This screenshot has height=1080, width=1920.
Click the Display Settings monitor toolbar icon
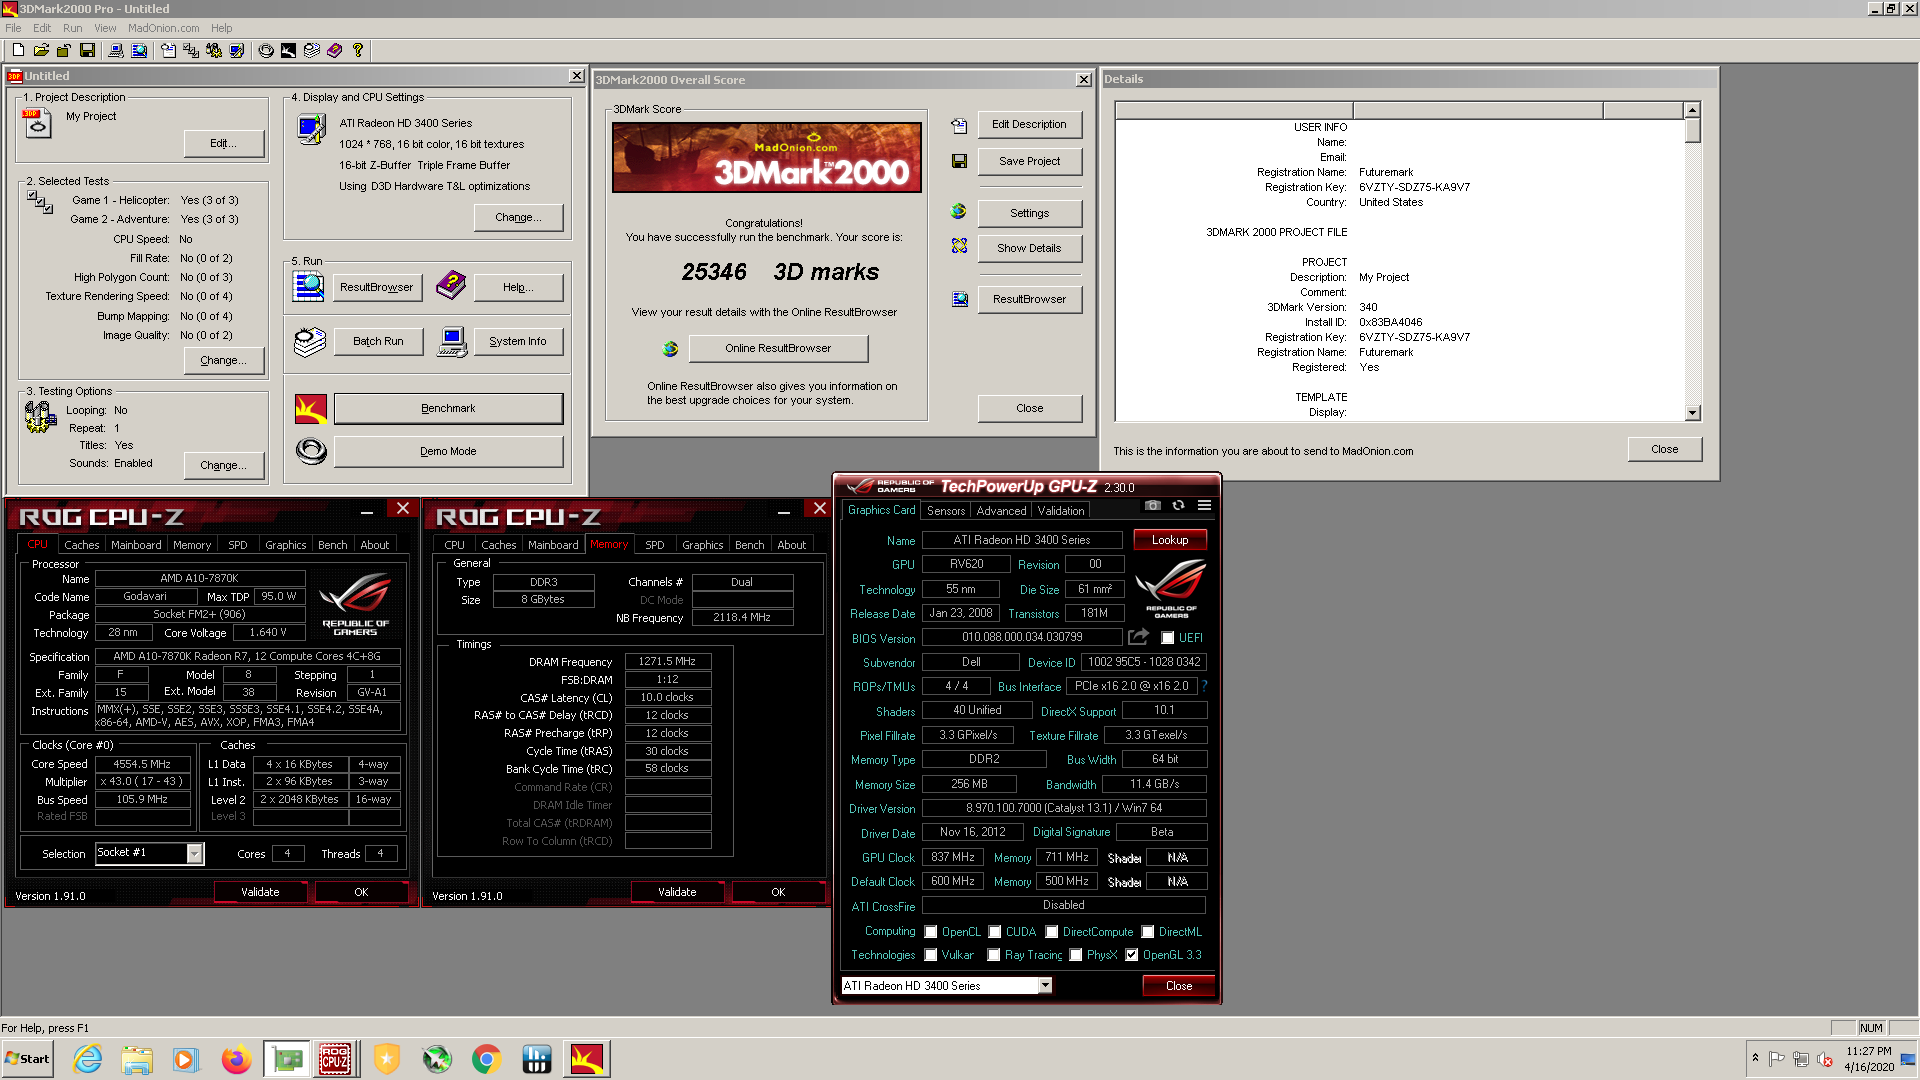point(237,50)
